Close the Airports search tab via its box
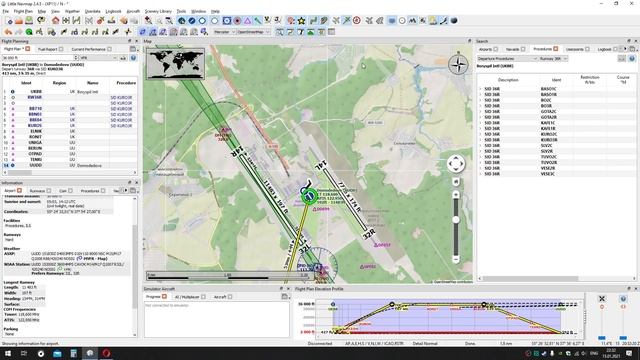 click(496, 49)
